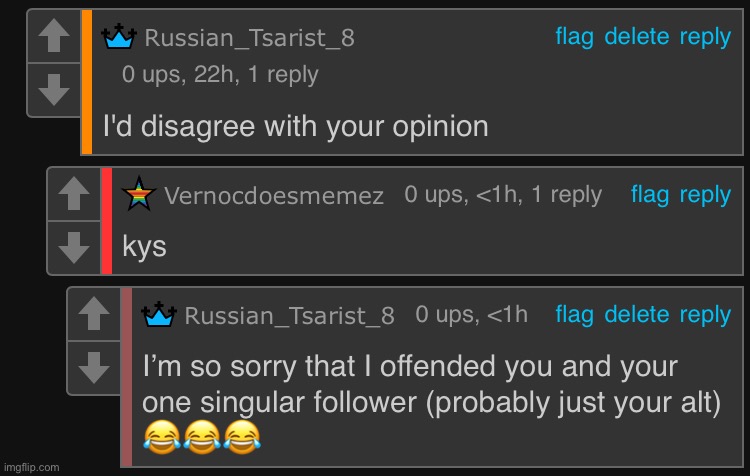Viewport: 750px width, 476px height.
Task: Reply to the "kys" comment
Action: [x=705, y=195]
